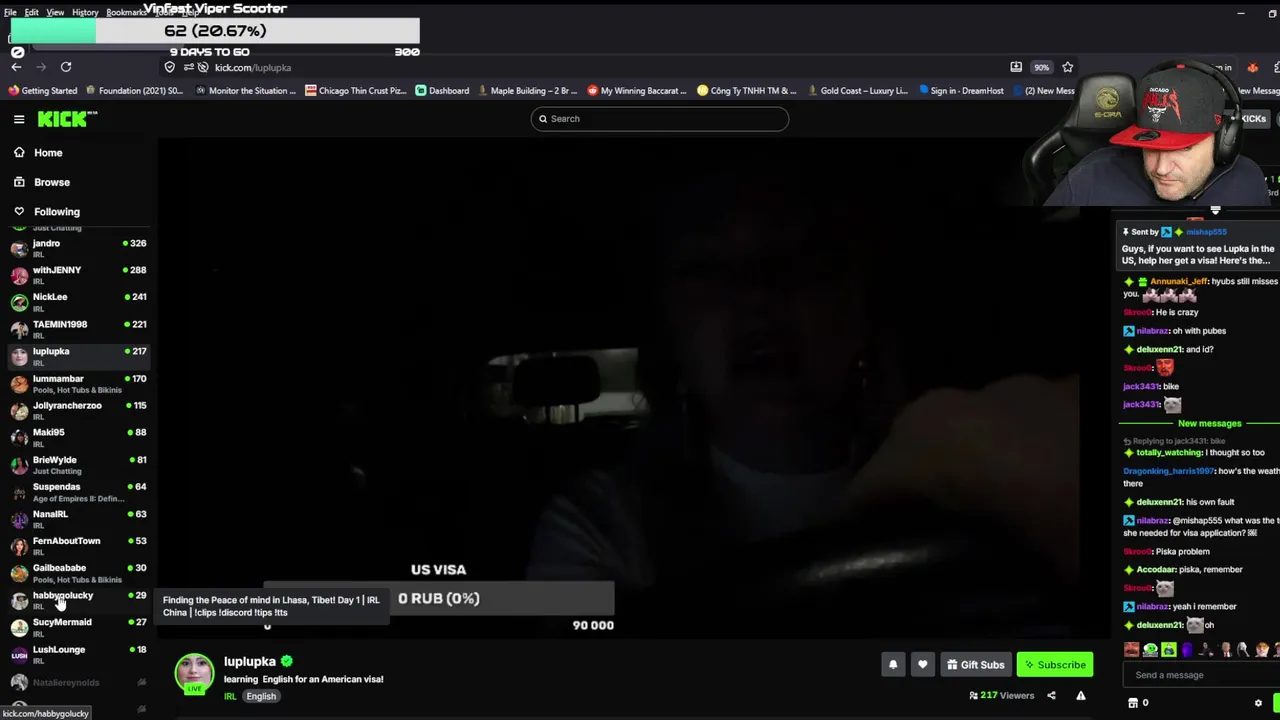The width and height of the screenshot is (1280, 720).
Task: Open NickLee channel
Action: (x=78, y=302)
